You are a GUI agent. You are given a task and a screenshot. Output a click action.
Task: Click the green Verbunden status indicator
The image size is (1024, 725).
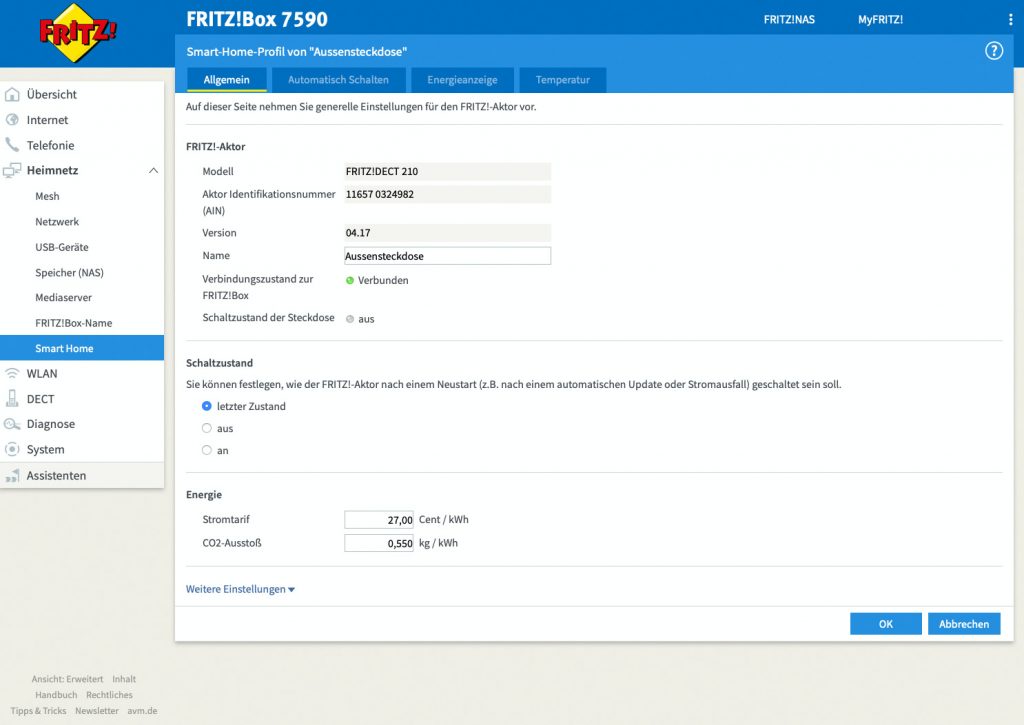349,280
